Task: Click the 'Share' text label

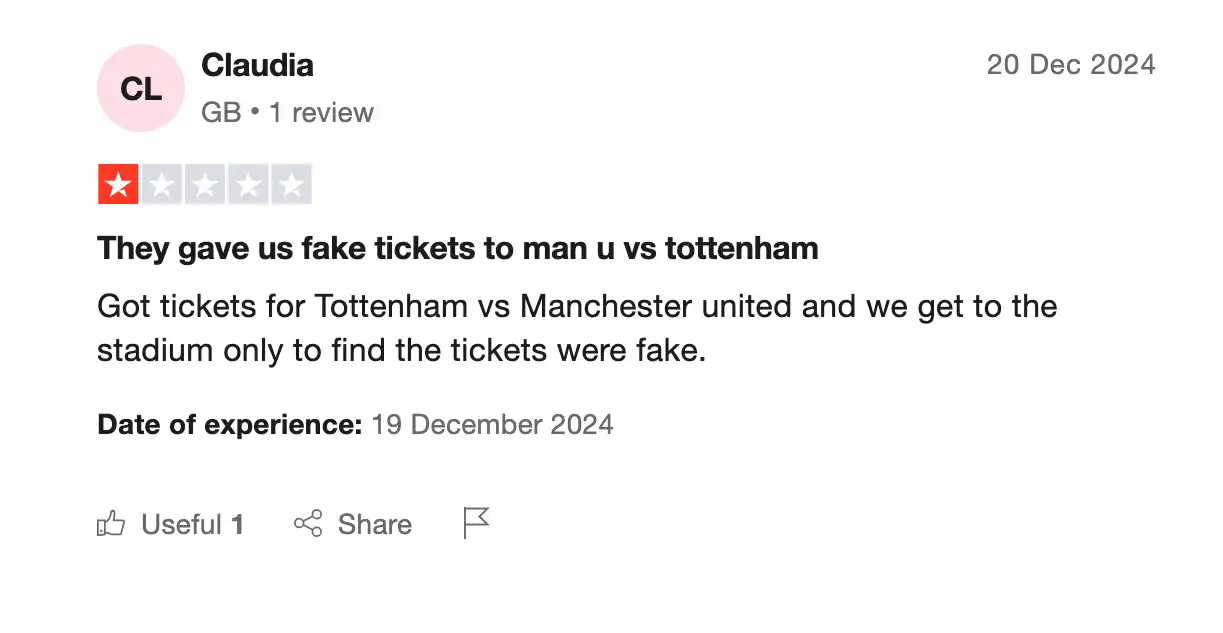Action: (x=375, y=523)
